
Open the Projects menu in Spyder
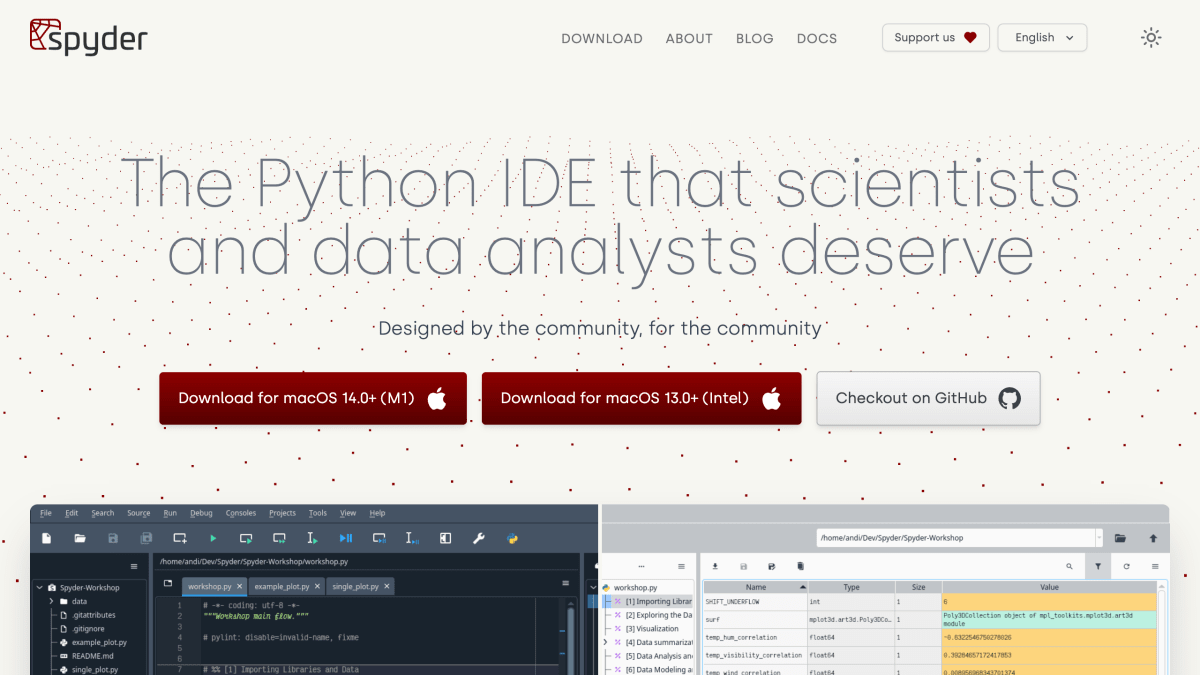point(283,513)
